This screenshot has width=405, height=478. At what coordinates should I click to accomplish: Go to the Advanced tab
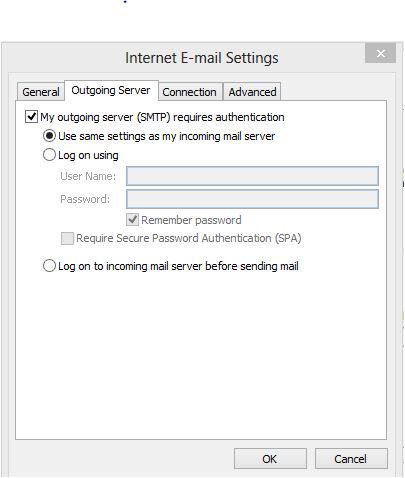click(252, 92)
